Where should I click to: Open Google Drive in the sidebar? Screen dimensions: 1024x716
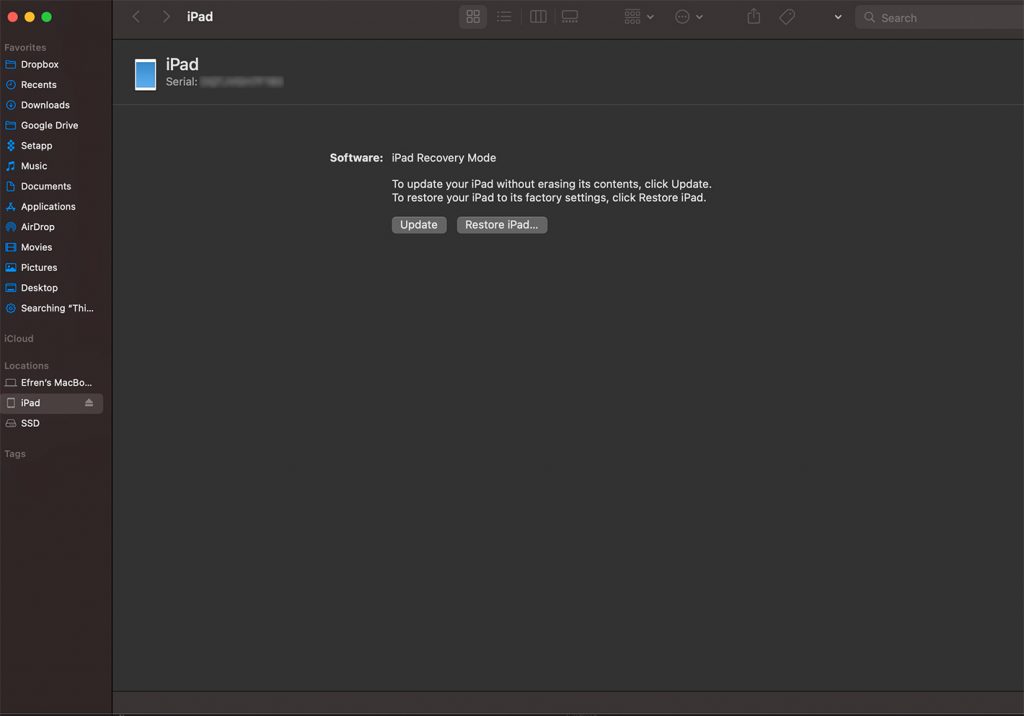pos(52,125)
